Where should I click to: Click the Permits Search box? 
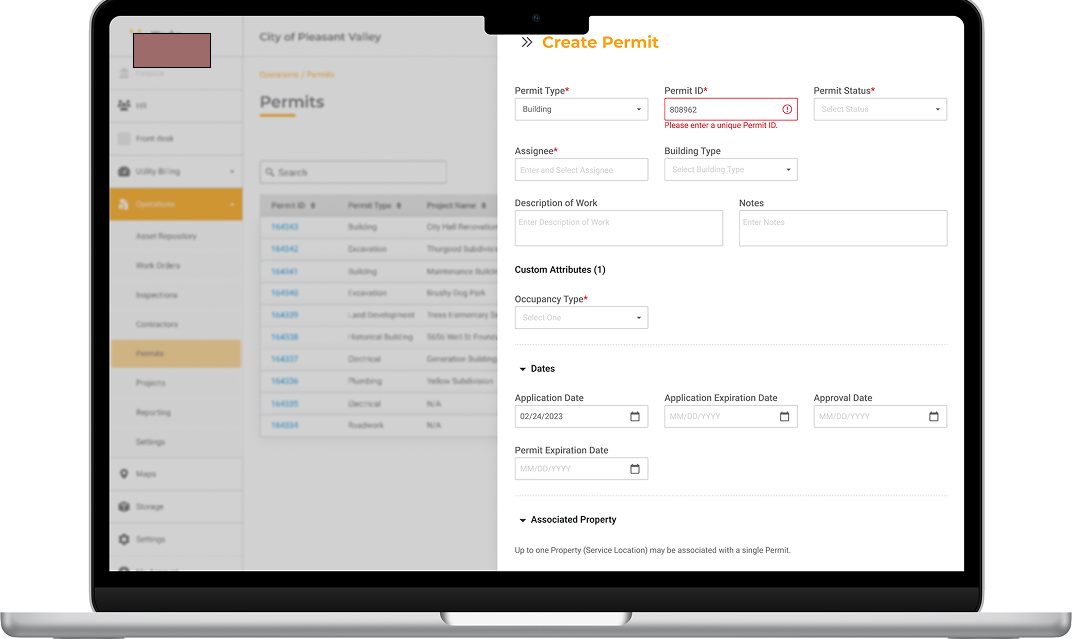pyautogui.click(x=353, y=172)
